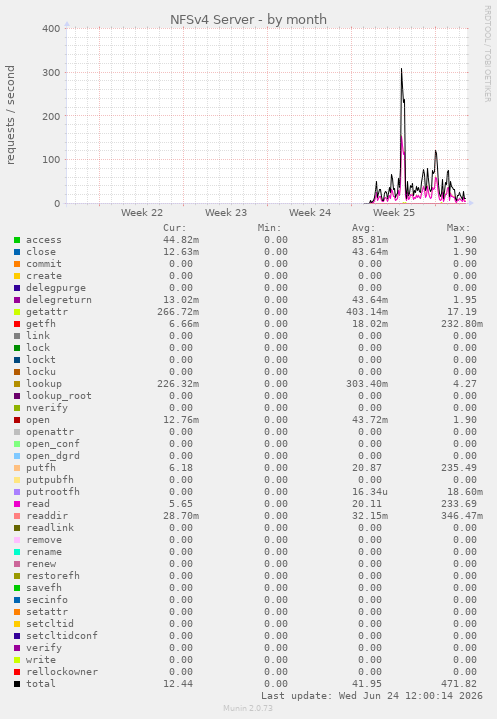Click the graph title 'NFSv4 Server - by month'
Viewport: 497px width, 719px height.
point(248,20)
